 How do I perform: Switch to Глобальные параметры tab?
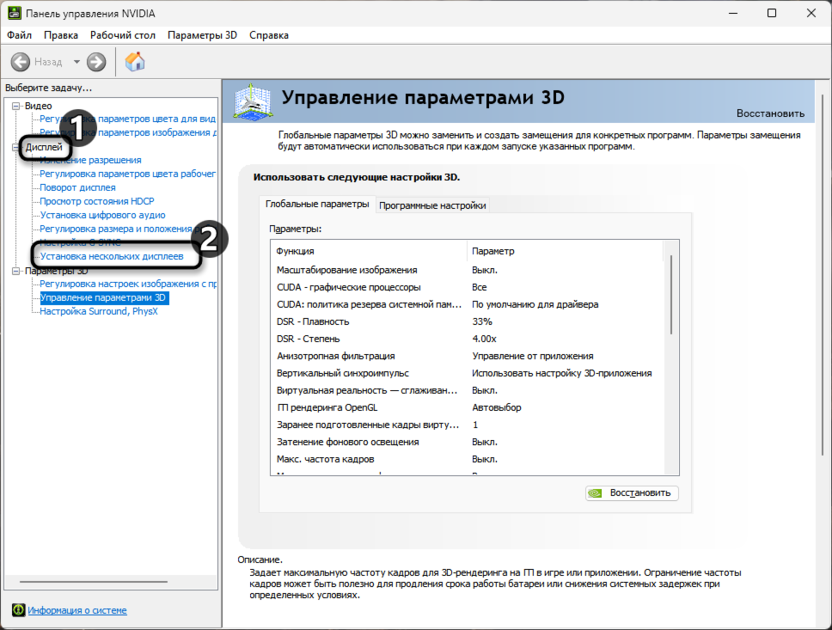(317, 204)
